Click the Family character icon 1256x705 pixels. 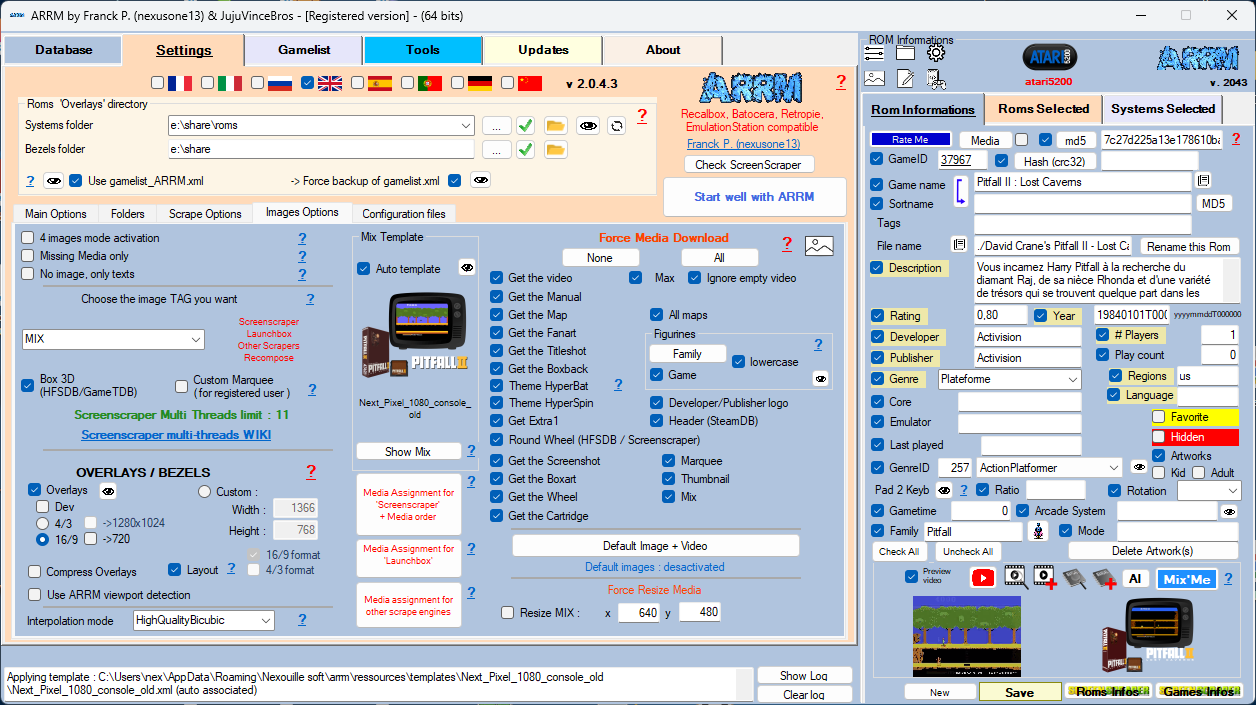coord(1039,532)
